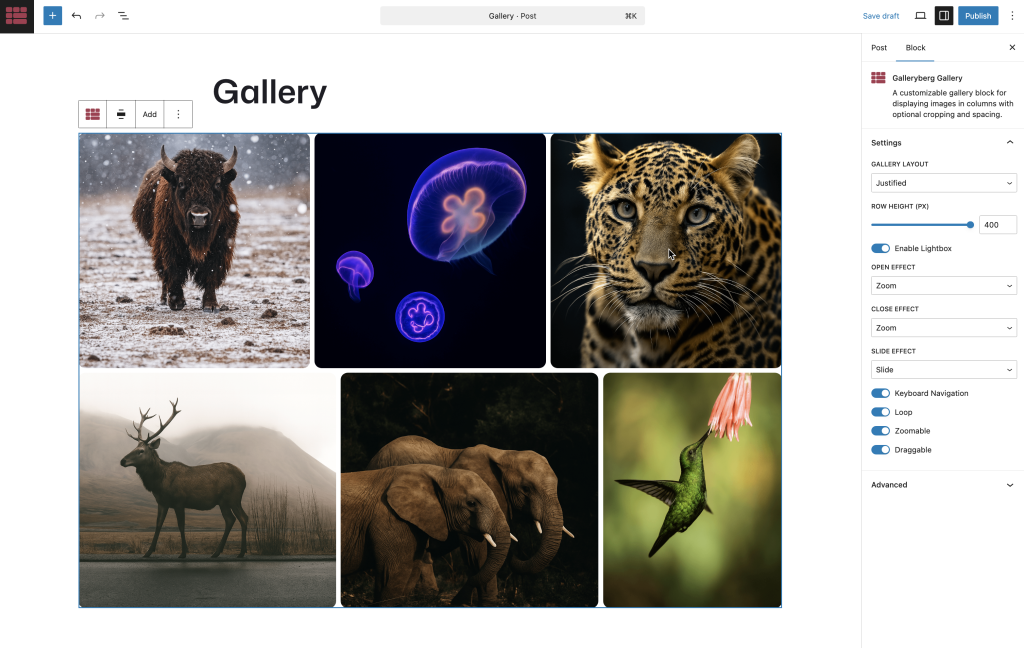The width and height of the screenshot is (1024, 648).
Task: Open the block alignment control
Action: [121, 114]
